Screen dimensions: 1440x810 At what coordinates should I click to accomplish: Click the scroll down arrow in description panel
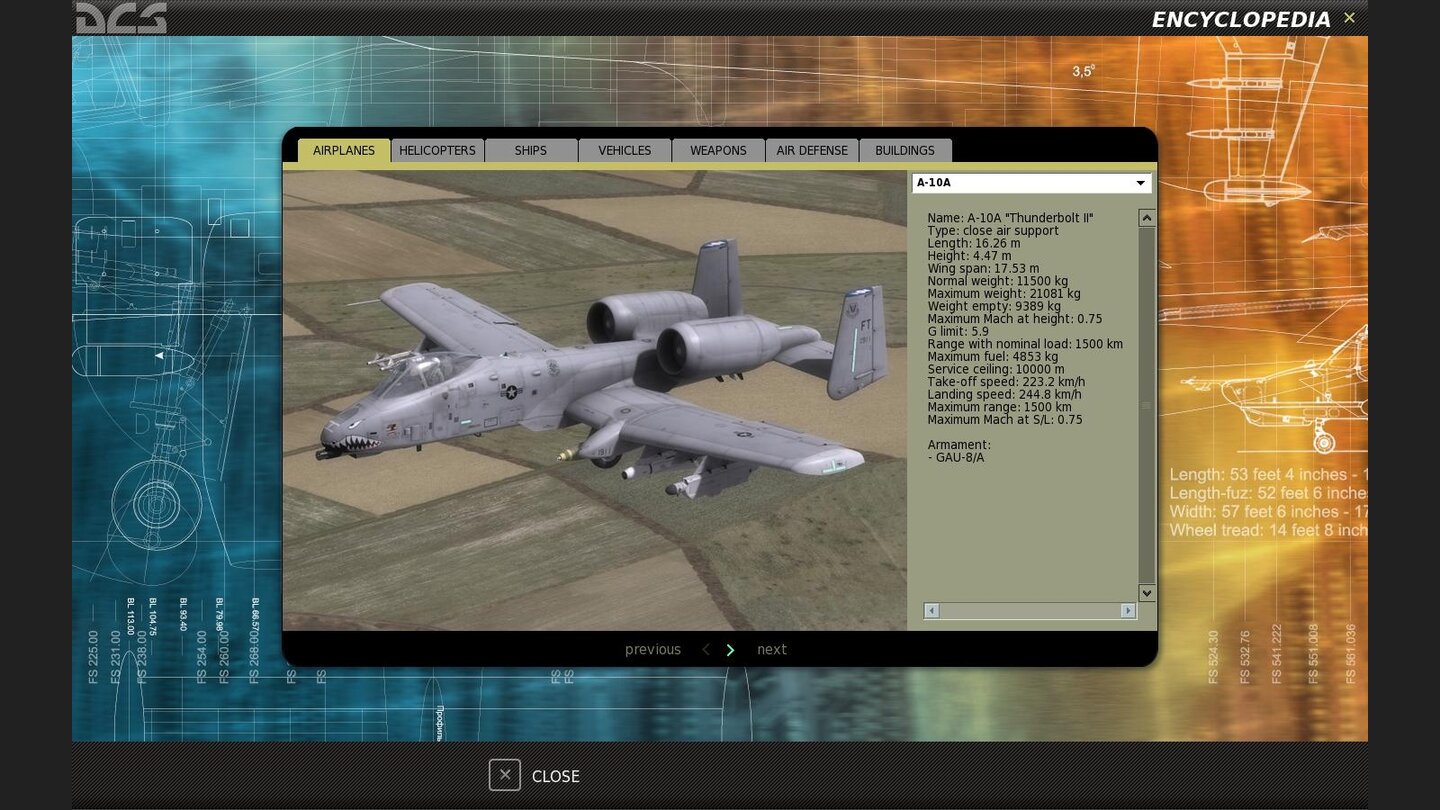pyautogui.click(x=1147, y=593)
